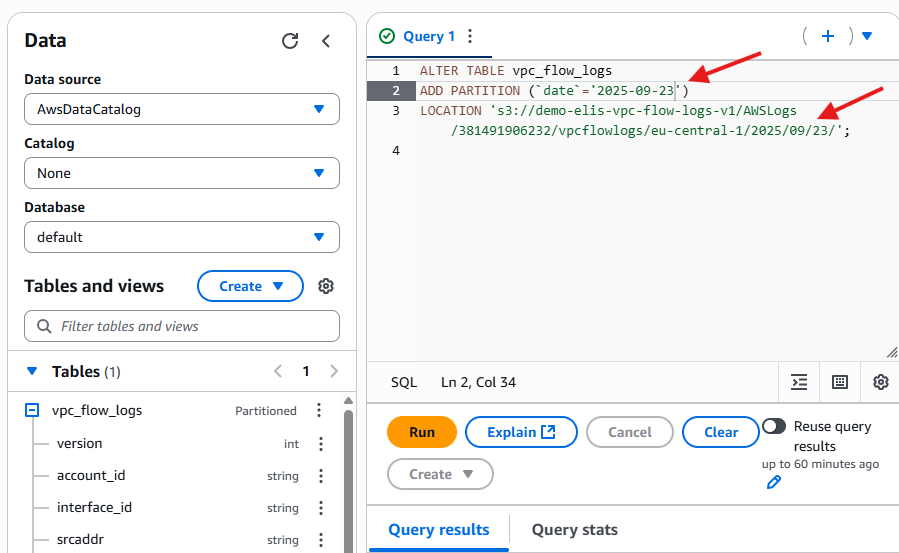Open actions menu for vpc_flow_logs table
899x553 pixels.
point(319,410)
